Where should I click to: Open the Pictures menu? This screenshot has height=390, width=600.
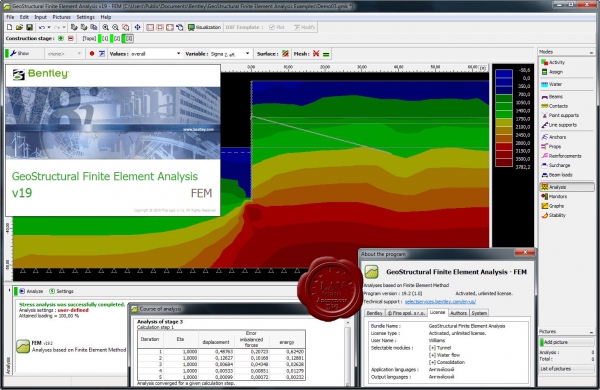[x=61, y=17]
